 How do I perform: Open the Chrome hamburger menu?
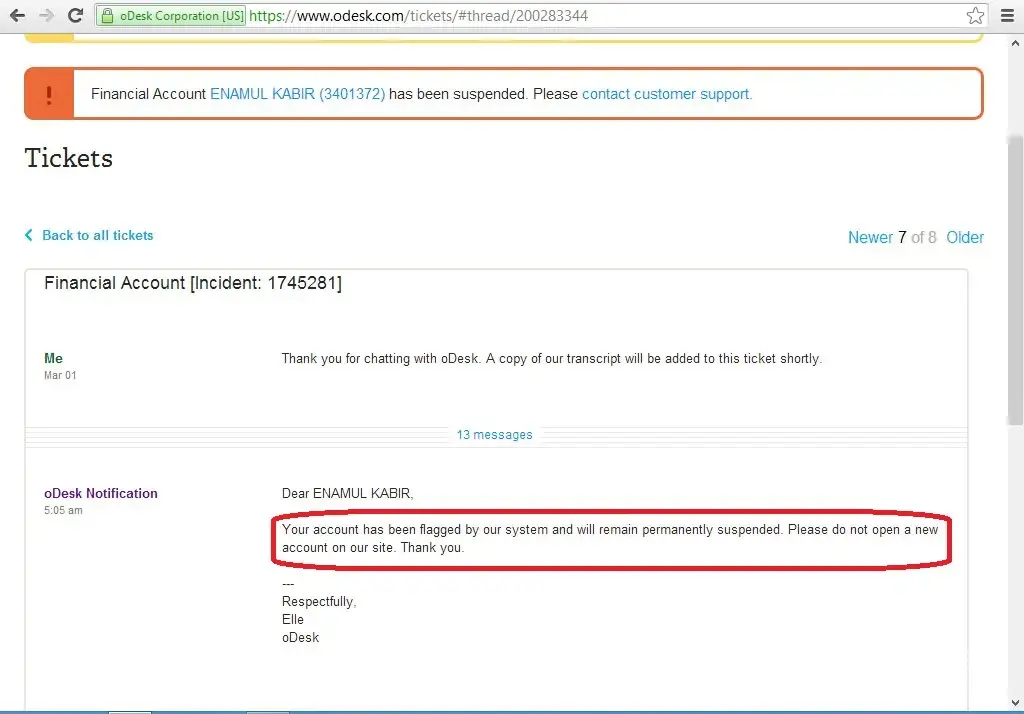pyautogui.click(x=1006, y=16)
